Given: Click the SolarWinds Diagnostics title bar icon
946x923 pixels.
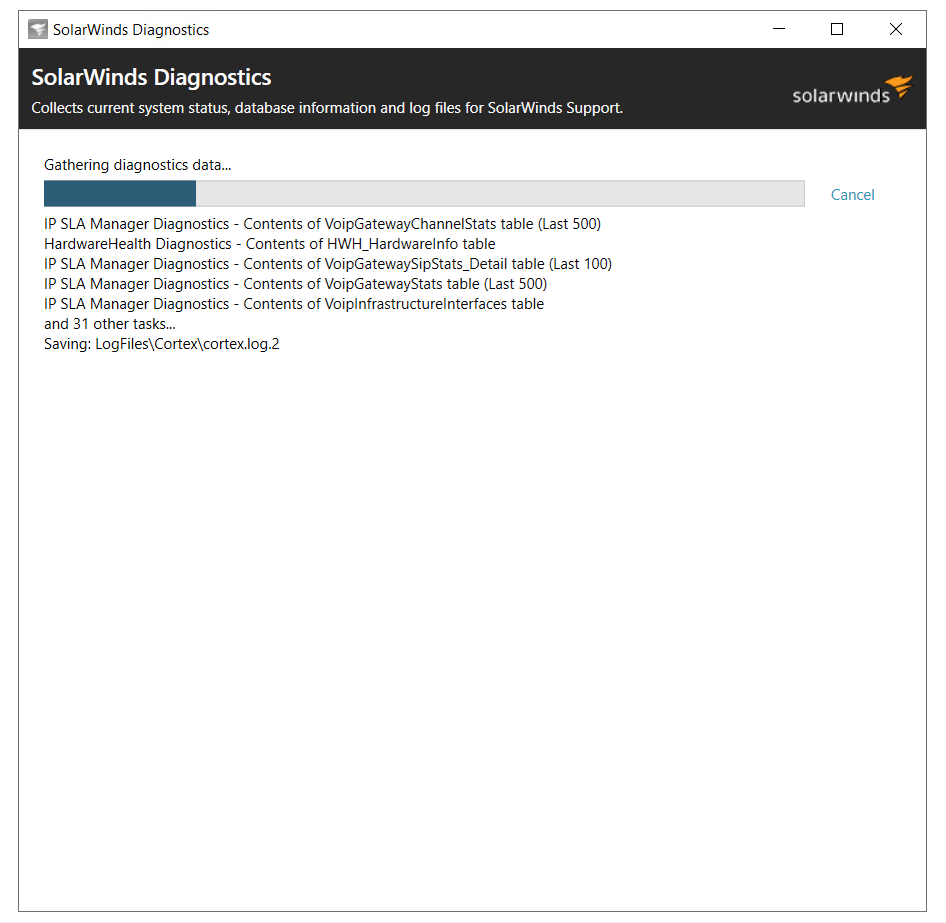Looking at the screenshot, I should (38, 29).
